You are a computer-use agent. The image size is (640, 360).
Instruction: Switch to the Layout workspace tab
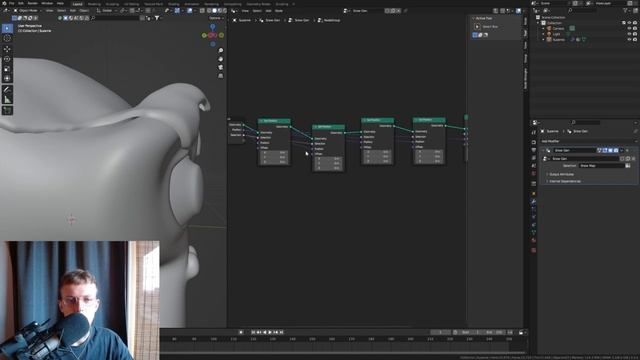77,4
